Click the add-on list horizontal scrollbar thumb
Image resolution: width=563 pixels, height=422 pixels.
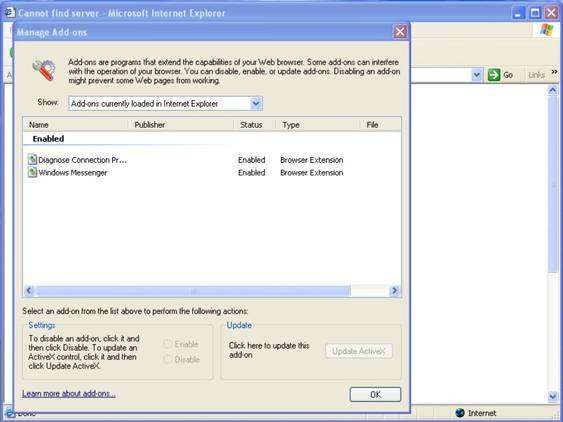(x=193, y=291)
